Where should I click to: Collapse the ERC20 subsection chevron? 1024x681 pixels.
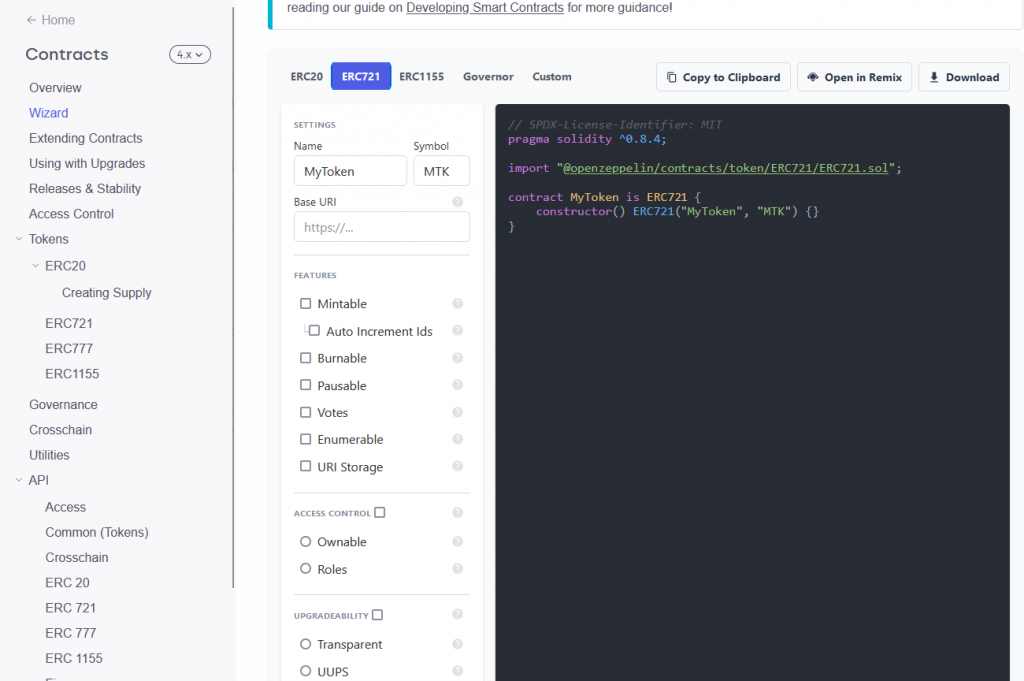click(x=35, y=266)
